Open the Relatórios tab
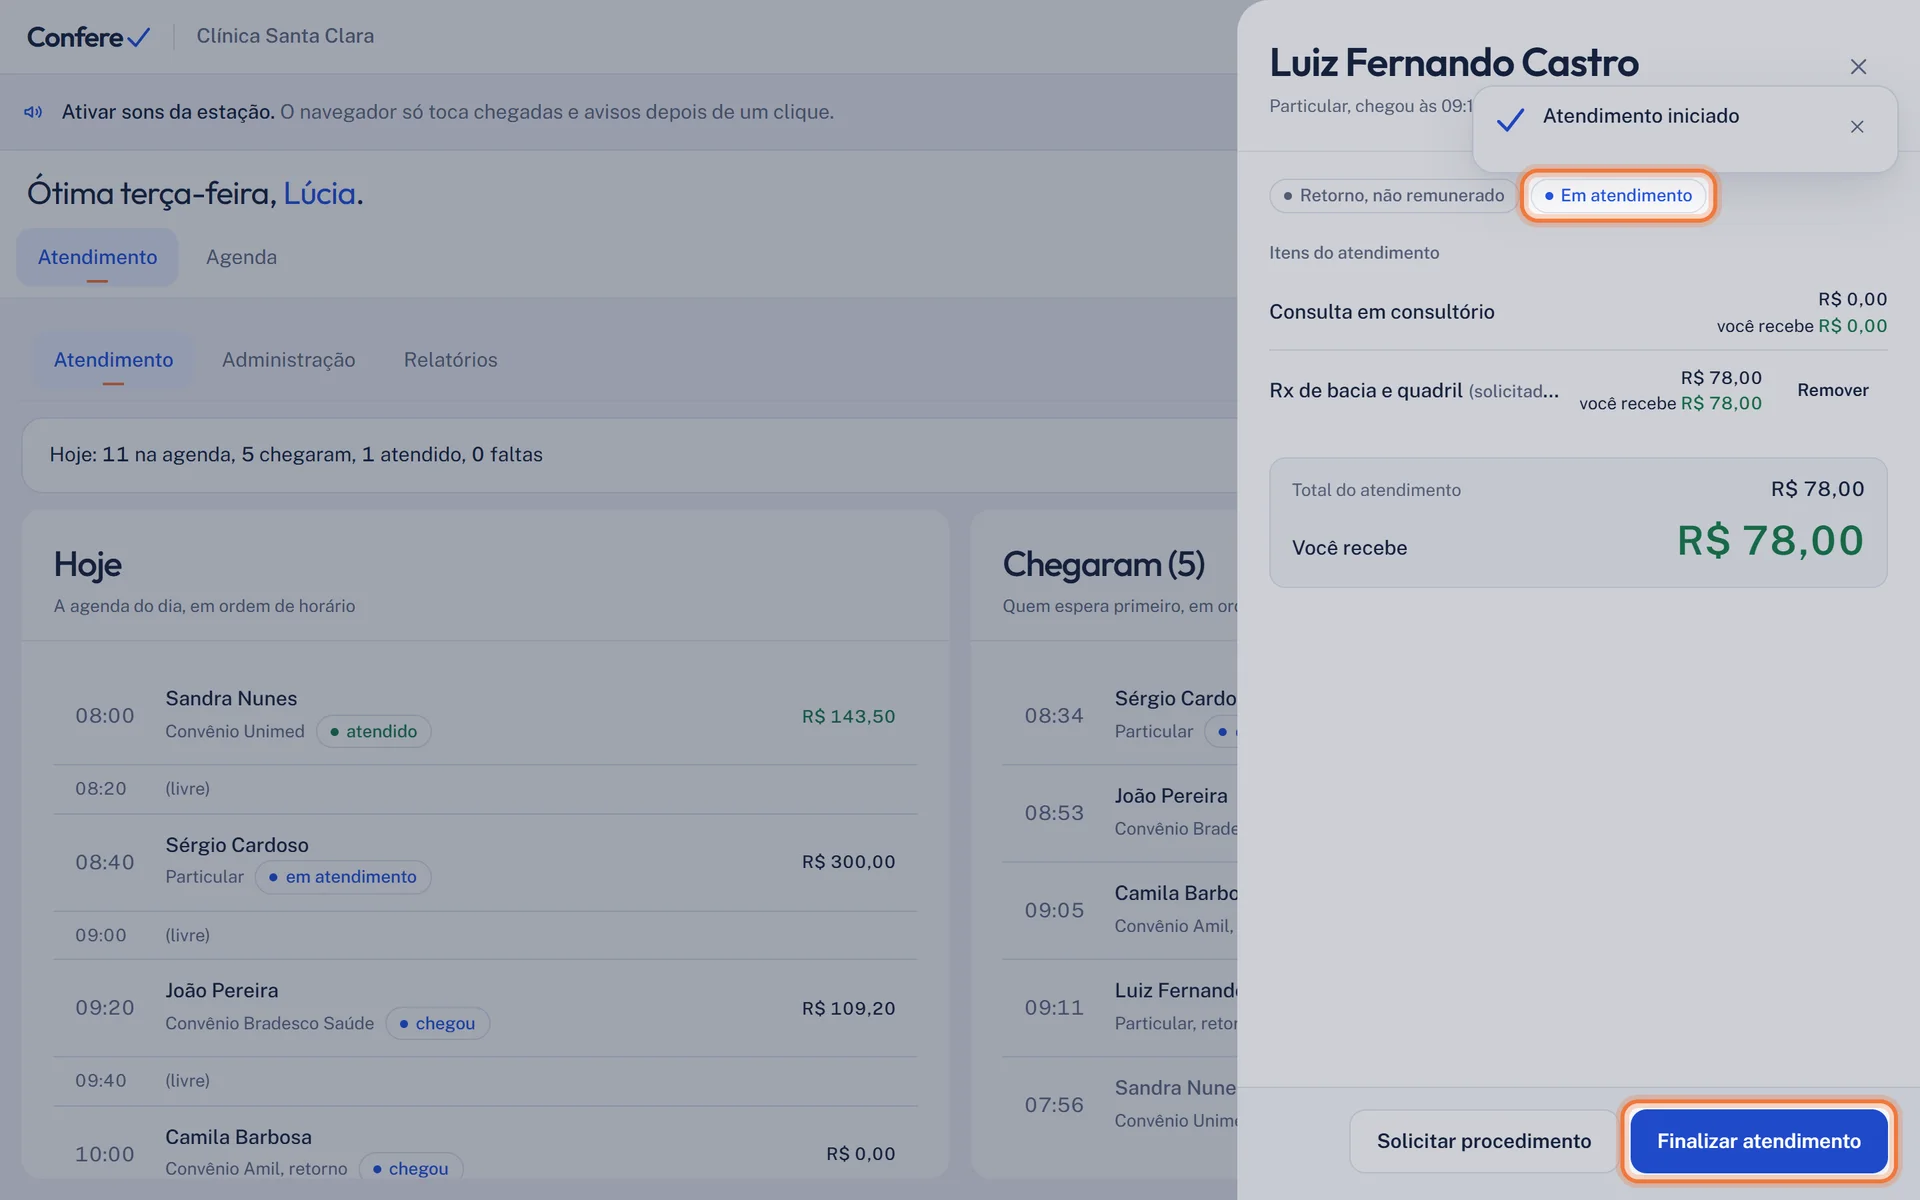 pyautogui.click(x=450, y=360)
